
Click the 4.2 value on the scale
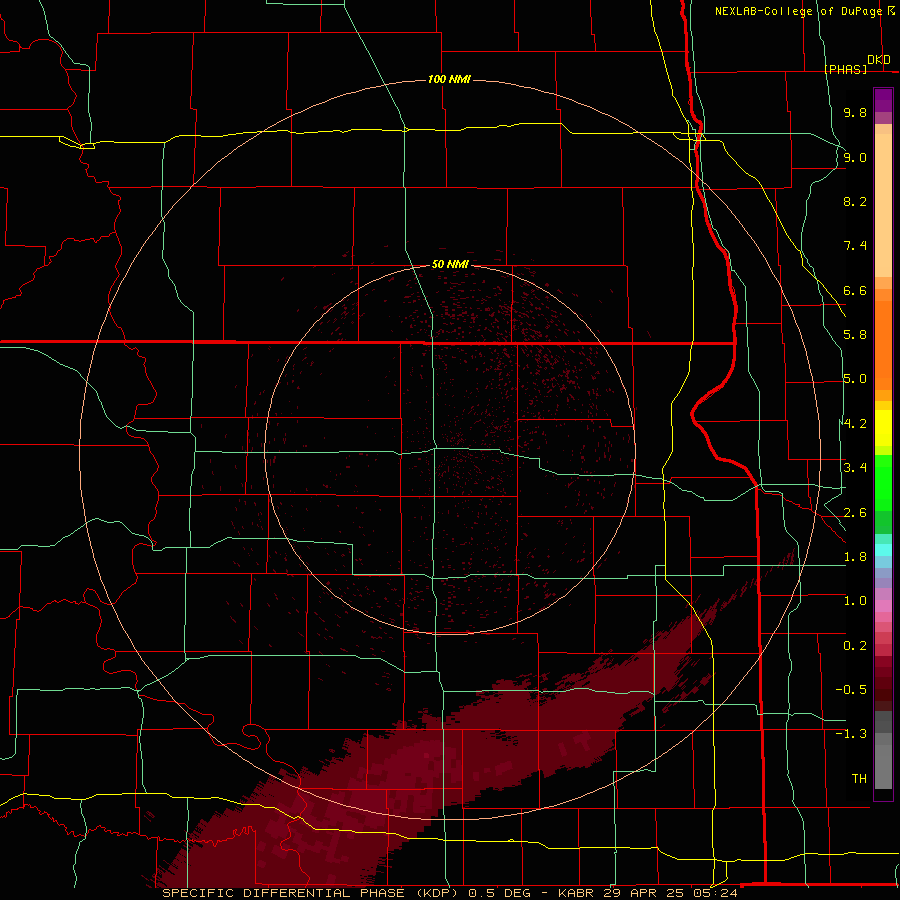[855, 424]
